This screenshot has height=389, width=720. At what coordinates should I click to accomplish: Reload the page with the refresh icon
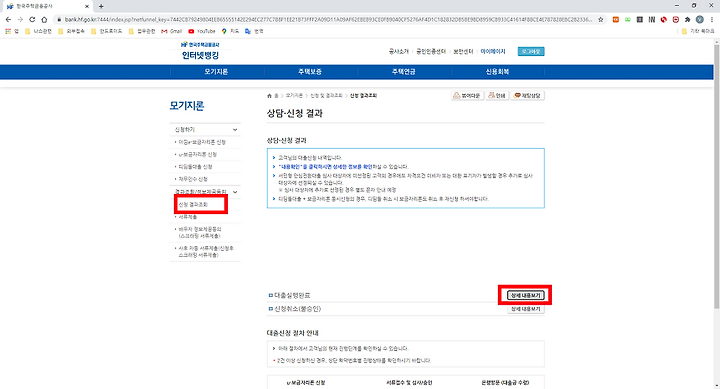point(32,19)
